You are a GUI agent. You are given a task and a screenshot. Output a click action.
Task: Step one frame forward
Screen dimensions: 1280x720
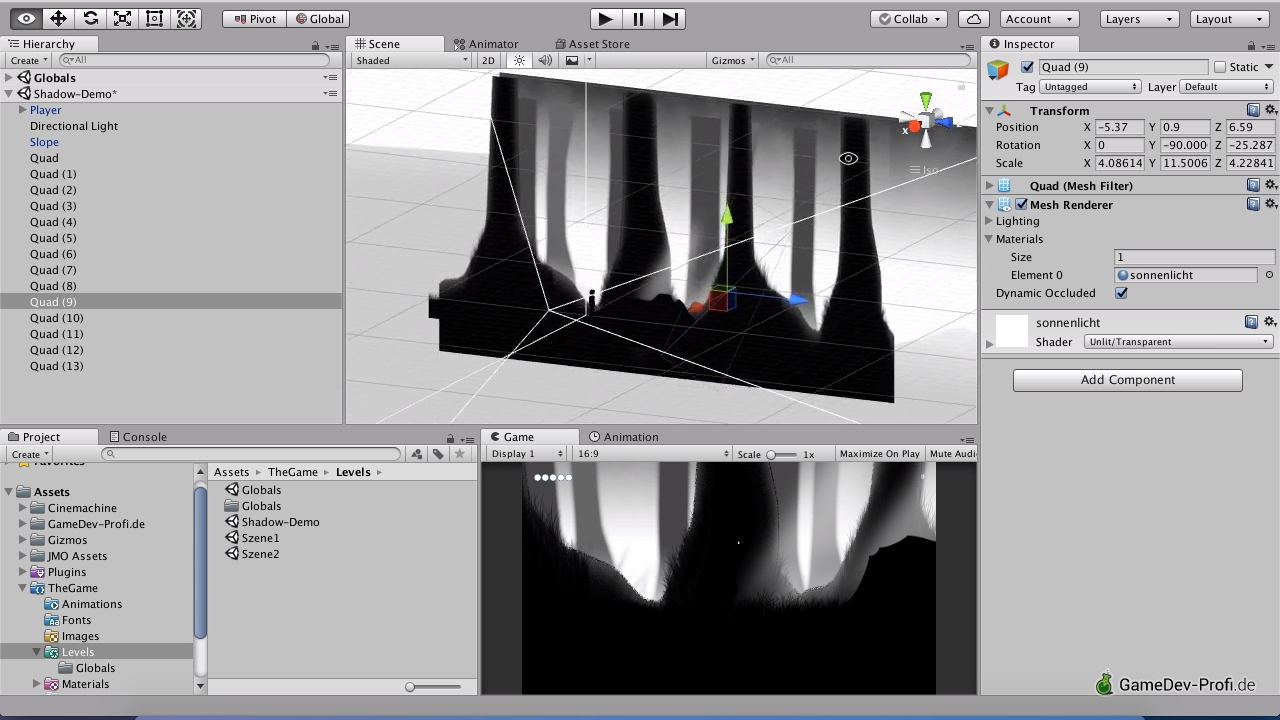click(670, 18)
